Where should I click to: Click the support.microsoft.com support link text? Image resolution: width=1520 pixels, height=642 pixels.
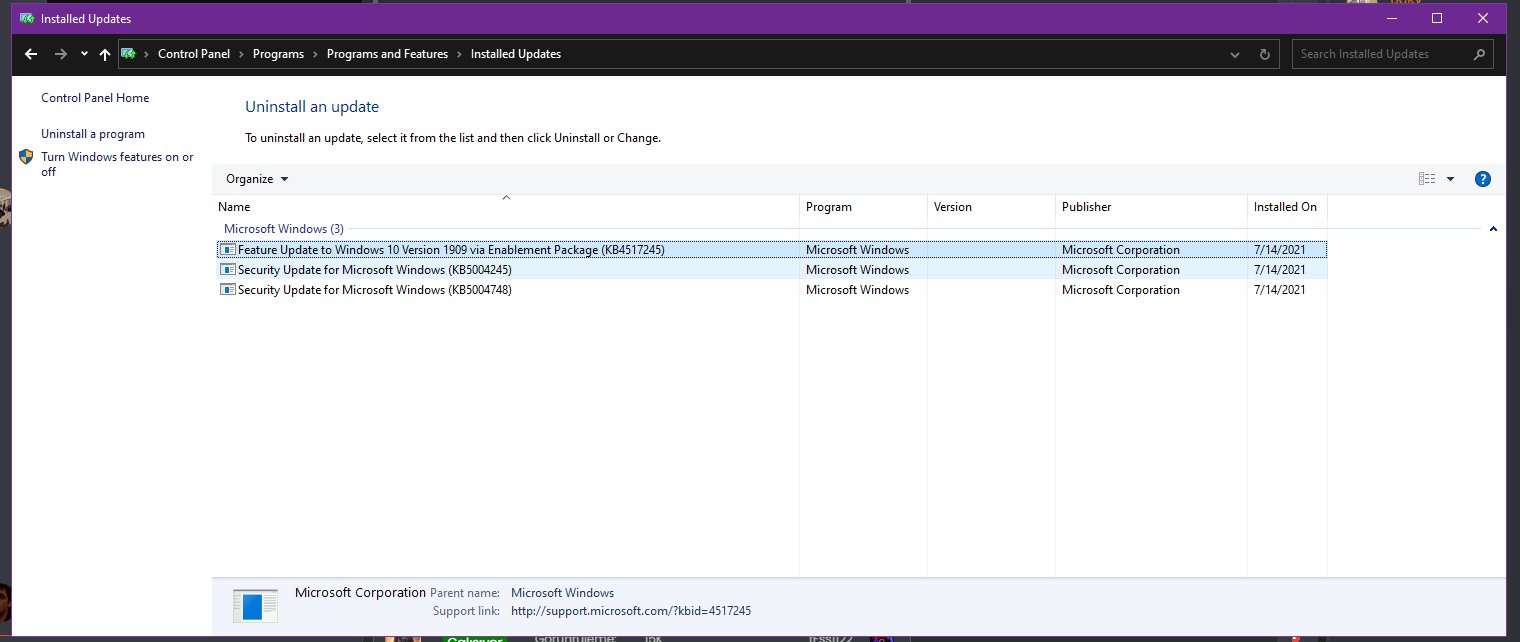click(631, 611)
